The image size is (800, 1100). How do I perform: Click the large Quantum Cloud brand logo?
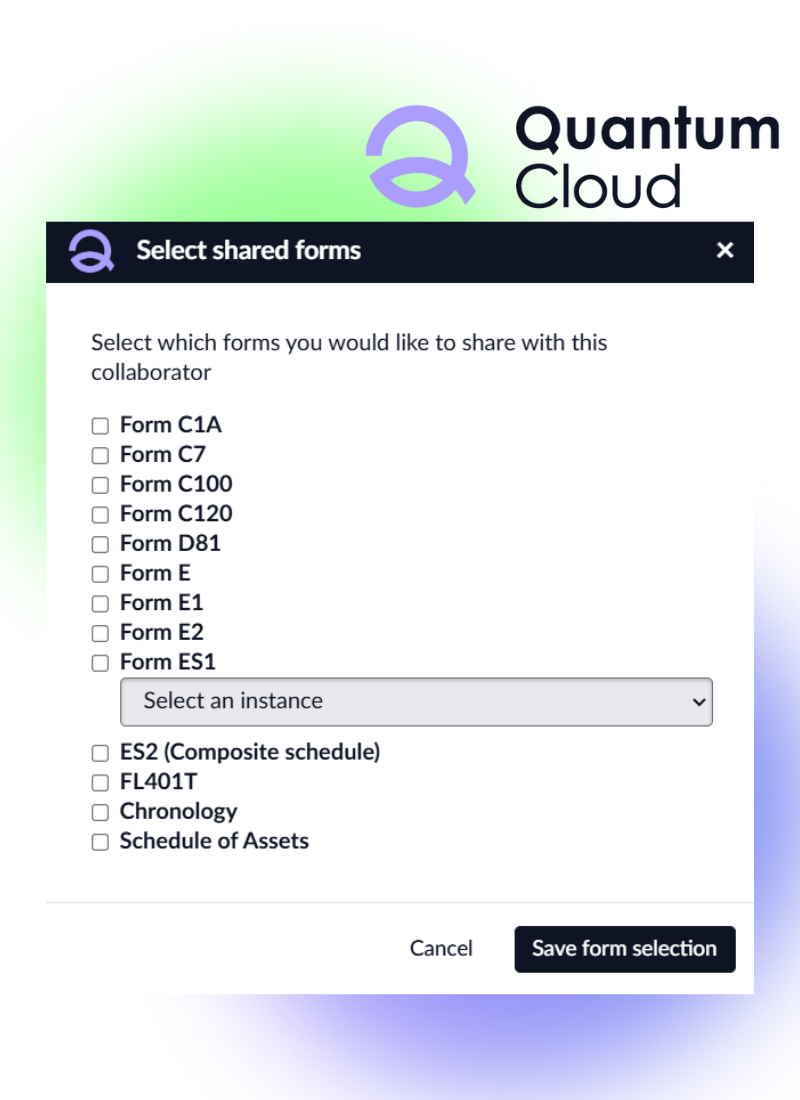[x=420, y=155]
